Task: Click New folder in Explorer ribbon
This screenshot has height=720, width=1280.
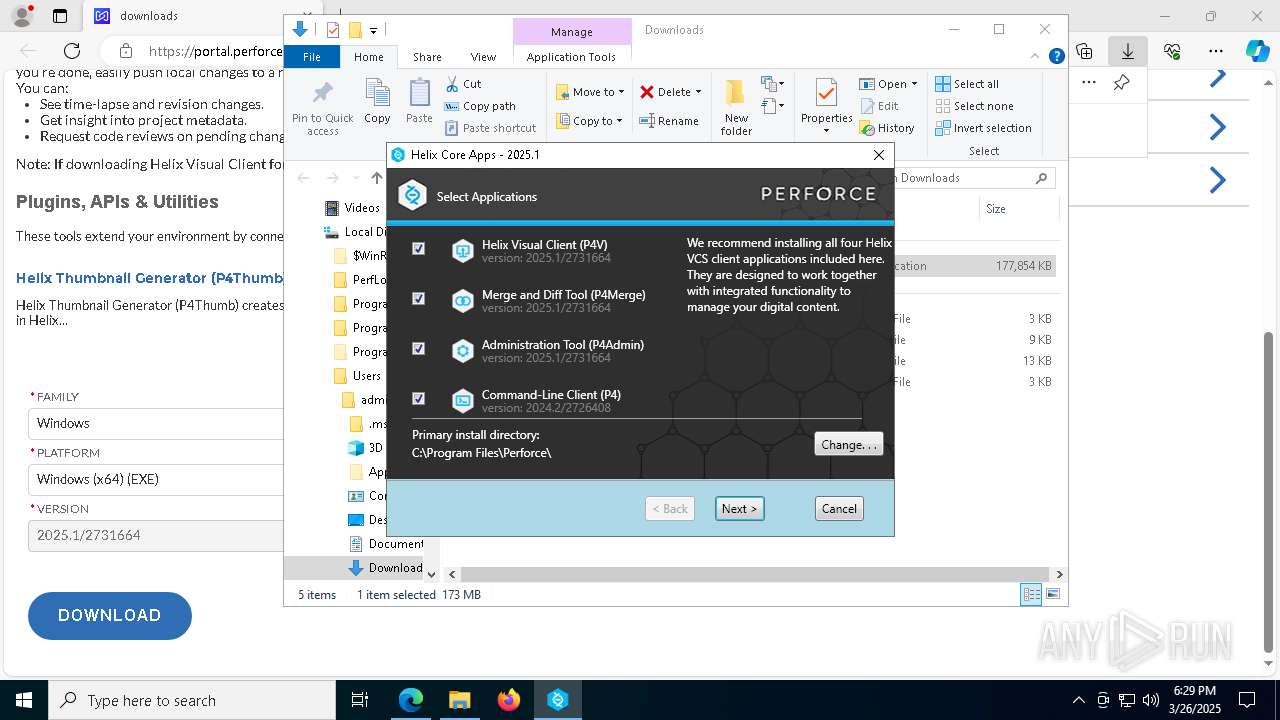Action: click(x=736, y=107)
